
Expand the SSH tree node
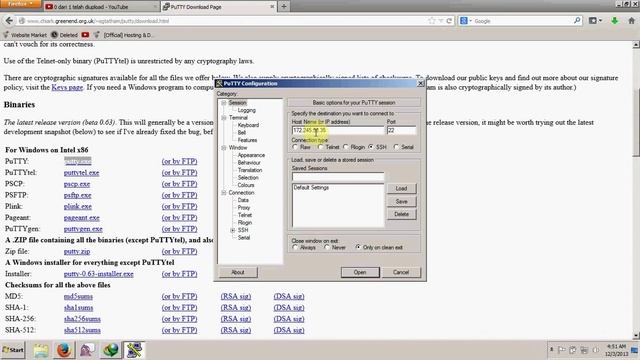[x=233, y=230]
